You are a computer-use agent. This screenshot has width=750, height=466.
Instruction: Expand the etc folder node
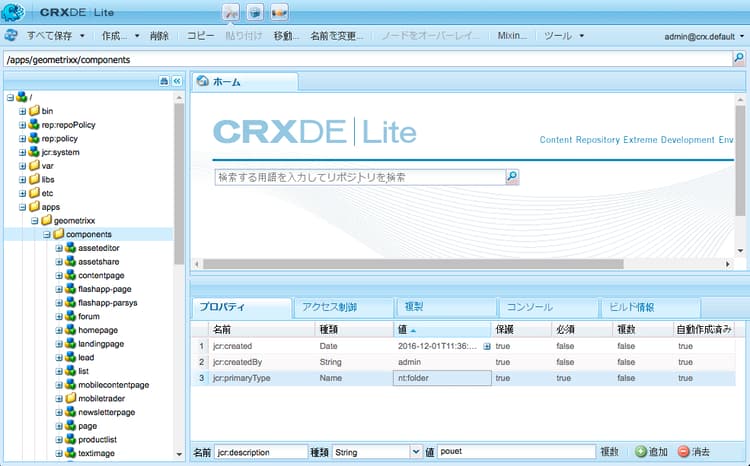(x=22, y=193)
